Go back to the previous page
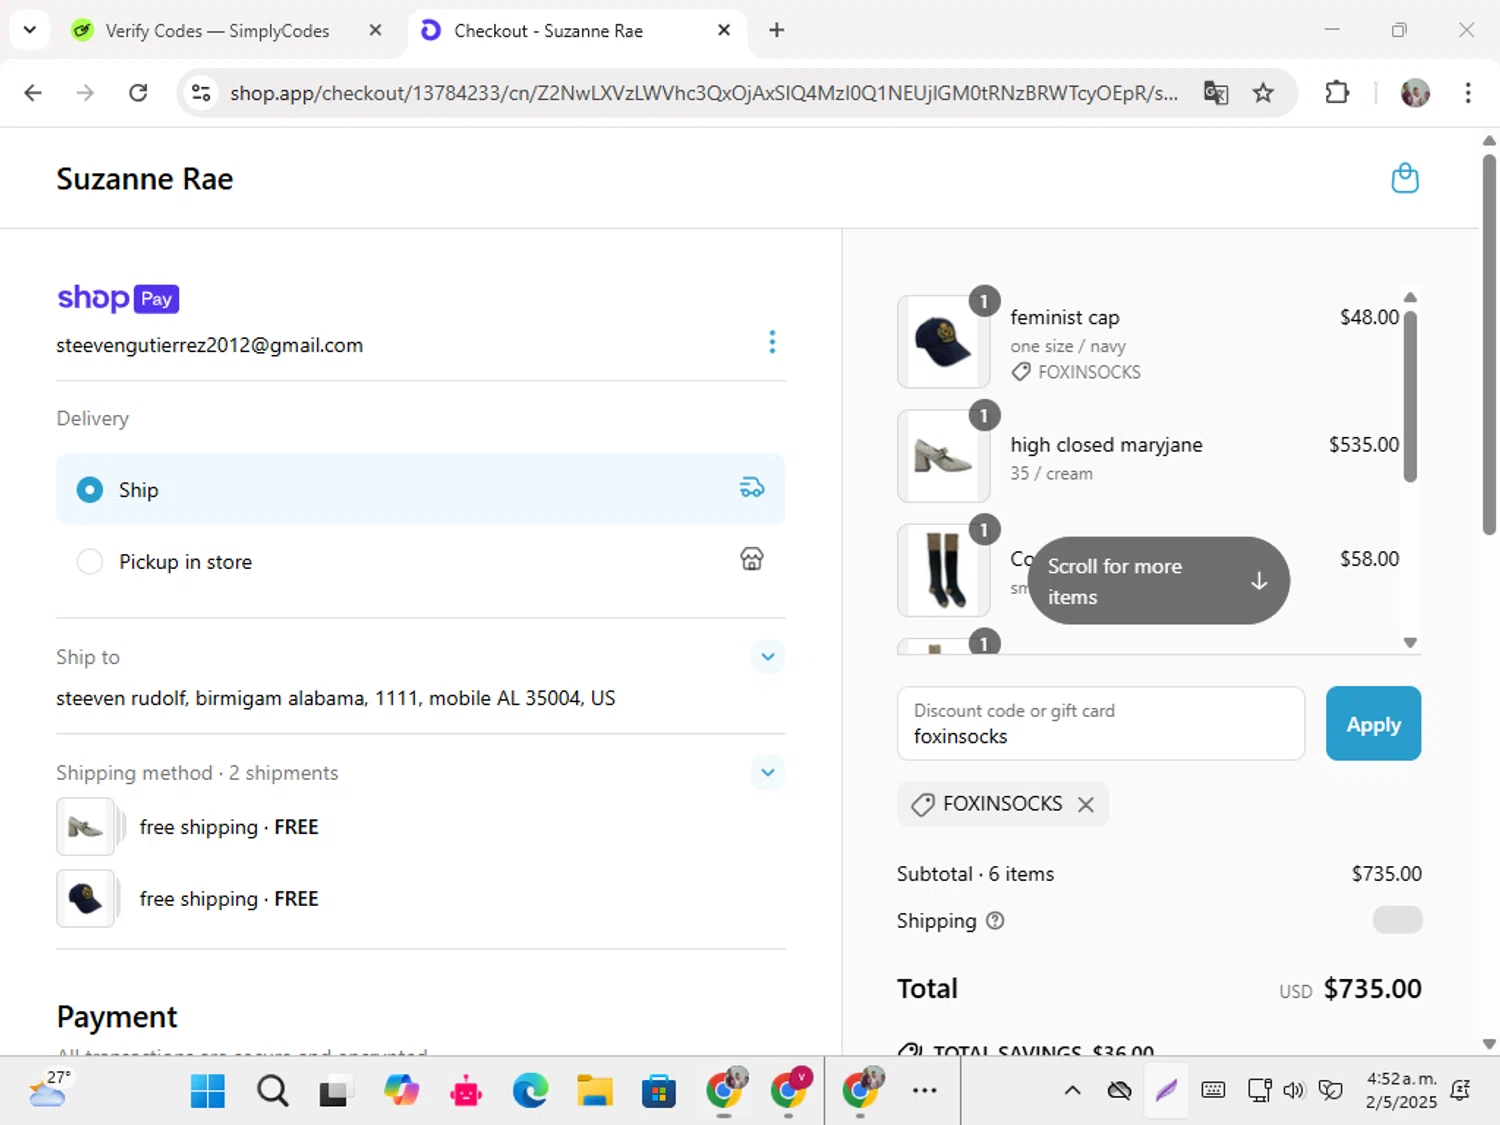Screen dimensions: 1500x1125 [x=33, y=93]
